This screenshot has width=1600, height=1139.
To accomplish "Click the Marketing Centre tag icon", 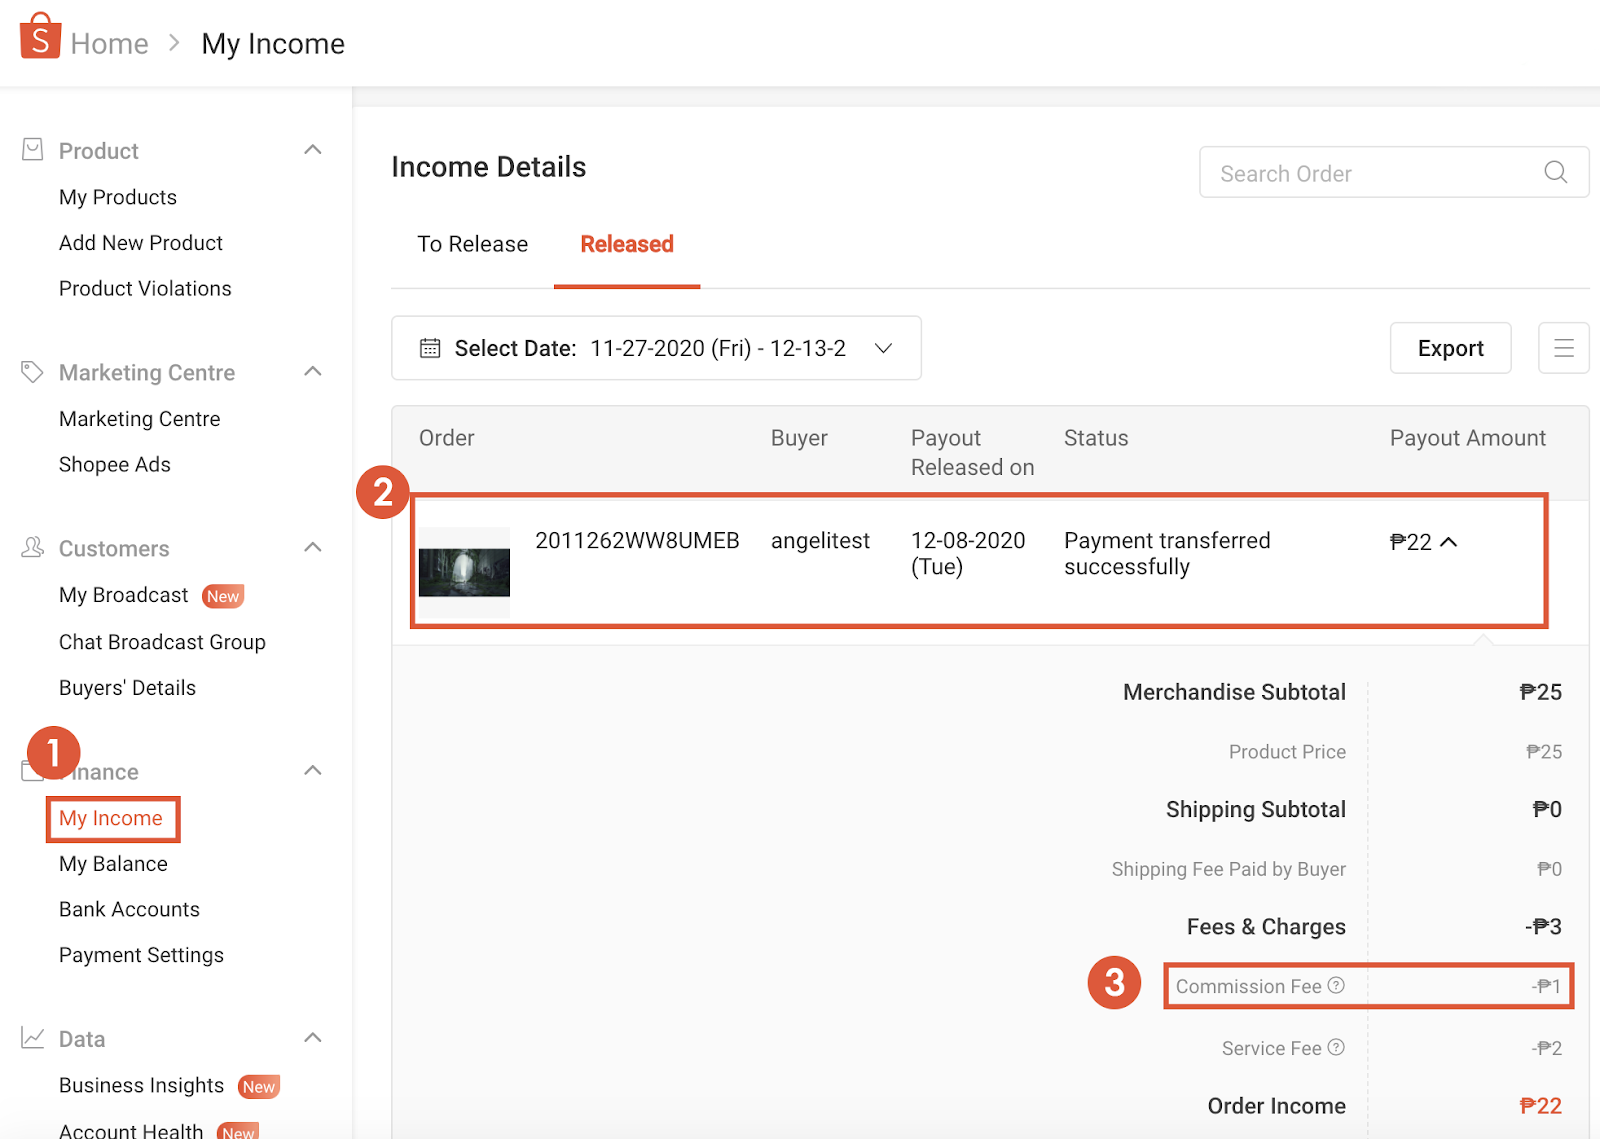I will coord(32,371).
